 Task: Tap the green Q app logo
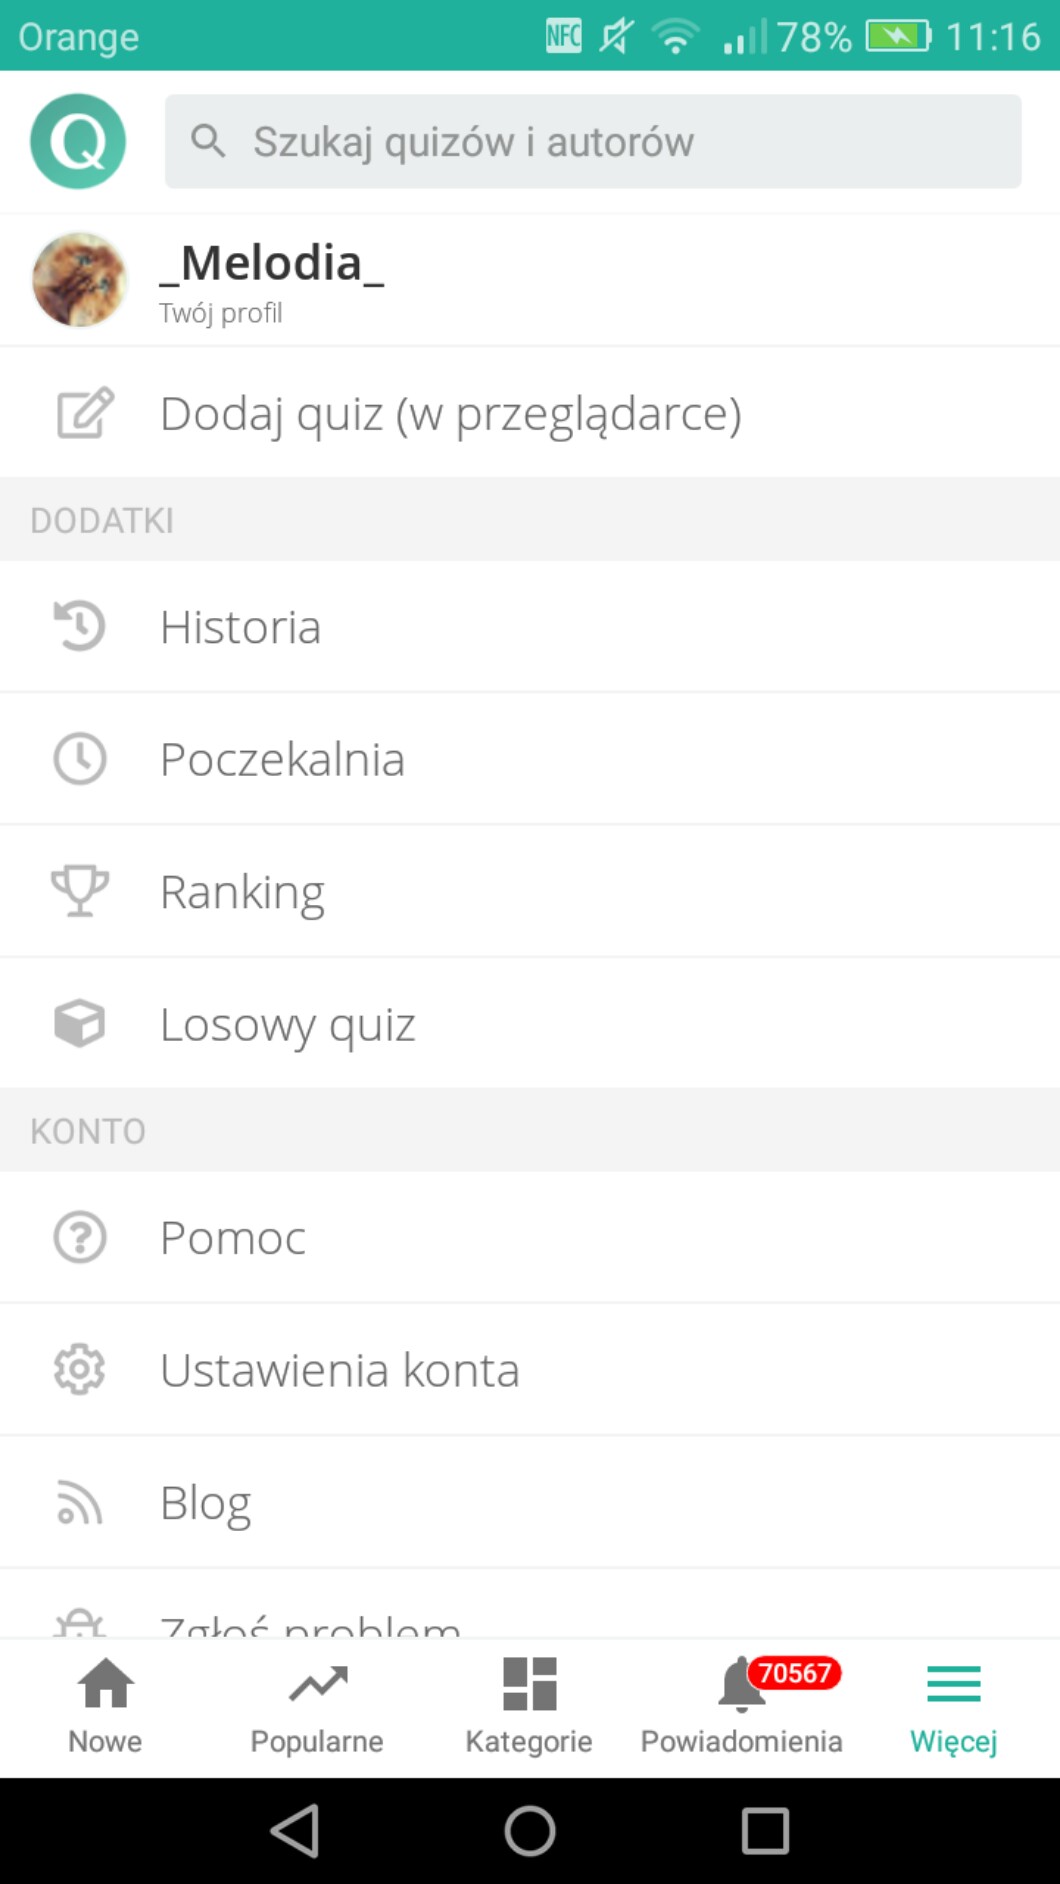(x=78, y=141)
